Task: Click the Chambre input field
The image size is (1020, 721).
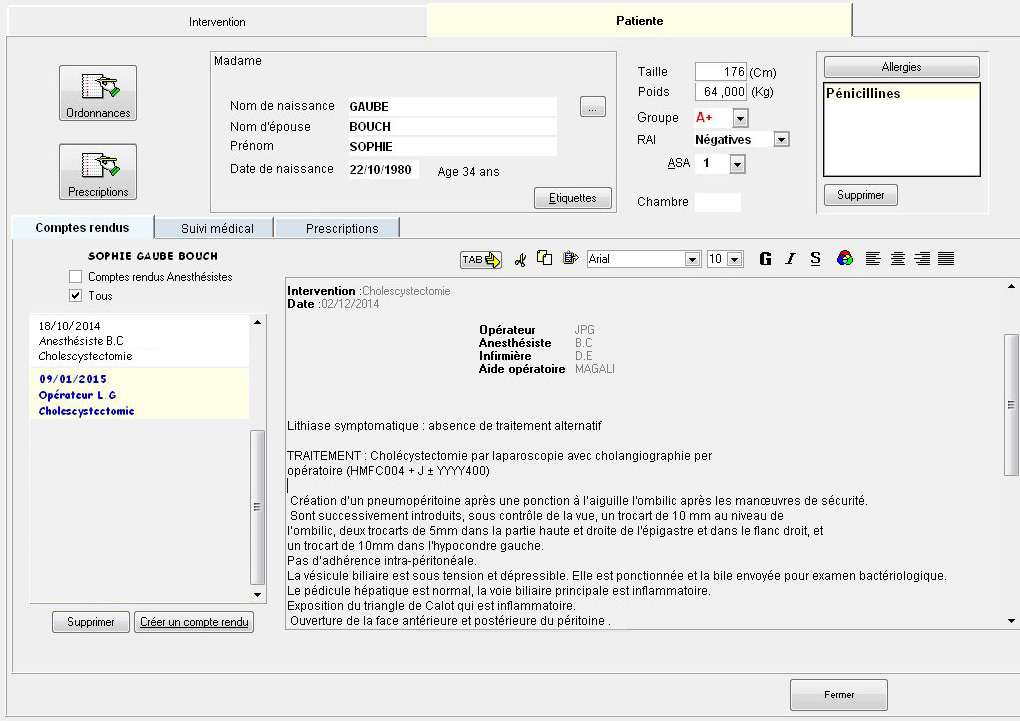Action: tap(718, 202)
